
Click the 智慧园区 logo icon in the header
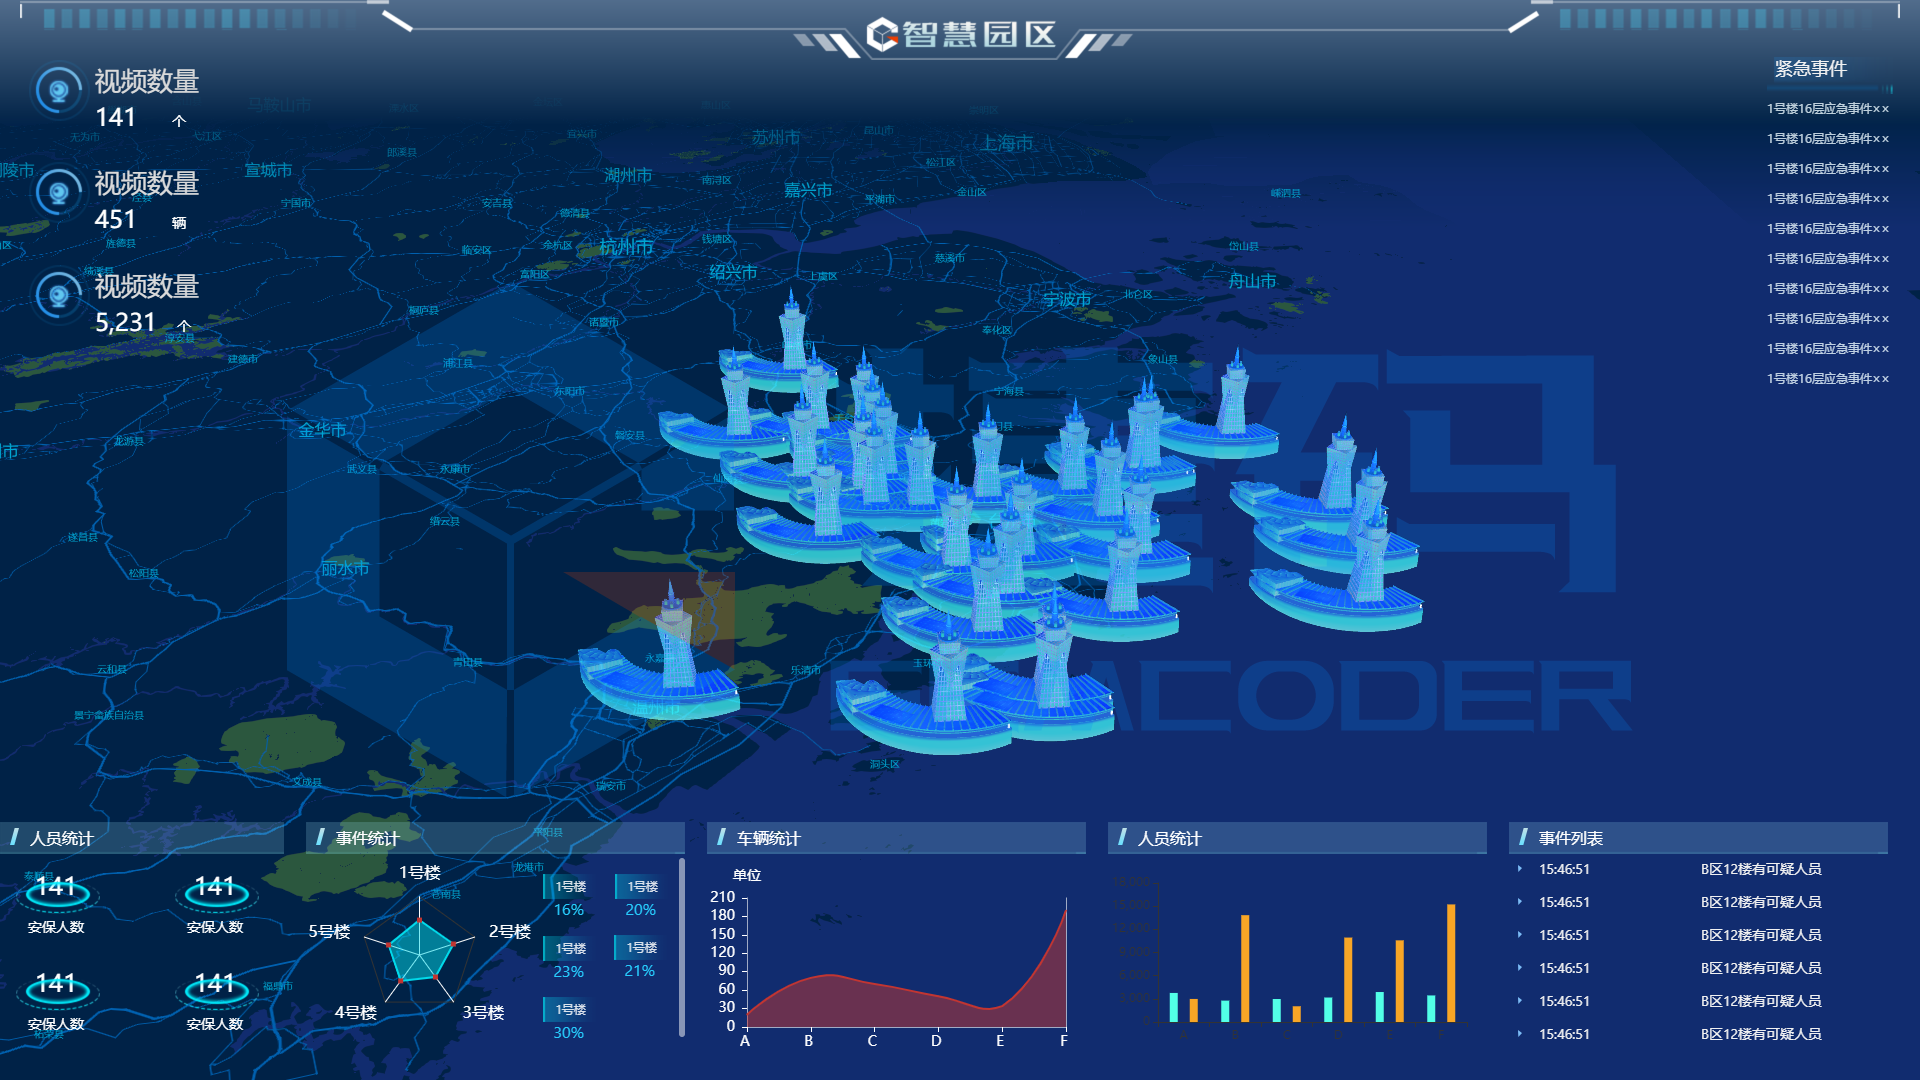coord(882,35)
